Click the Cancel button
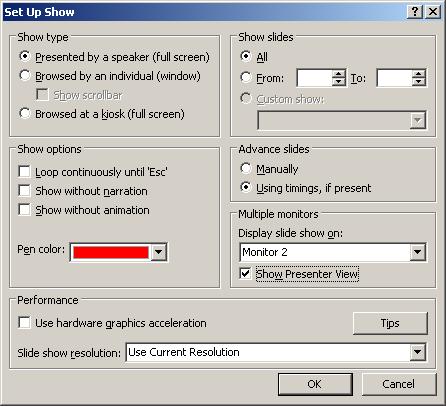This screenshot has height=406, width=446. click(399, 384)
